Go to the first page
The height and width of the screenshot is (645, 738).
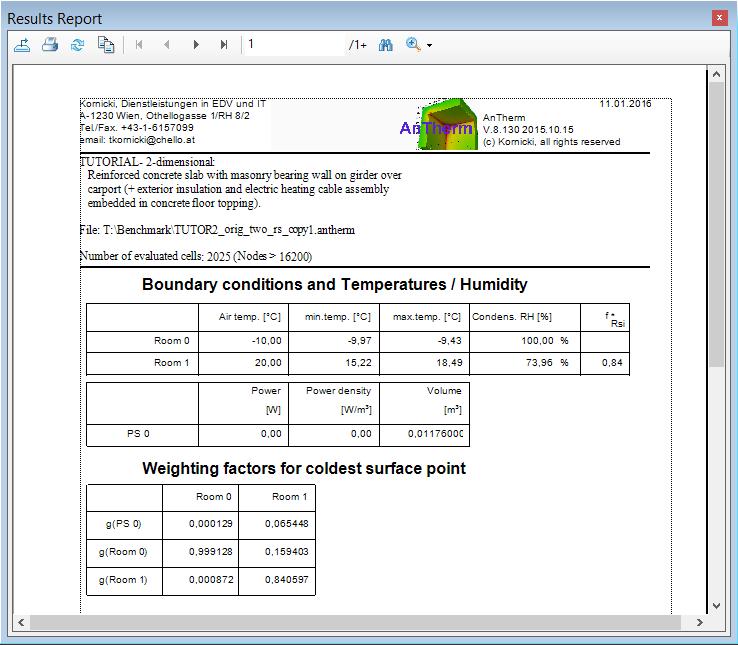pos(139,45)
